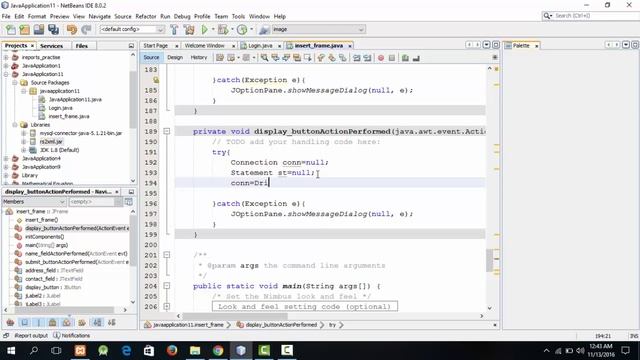Click the Debug Project icon

click(x=223, y=29)
